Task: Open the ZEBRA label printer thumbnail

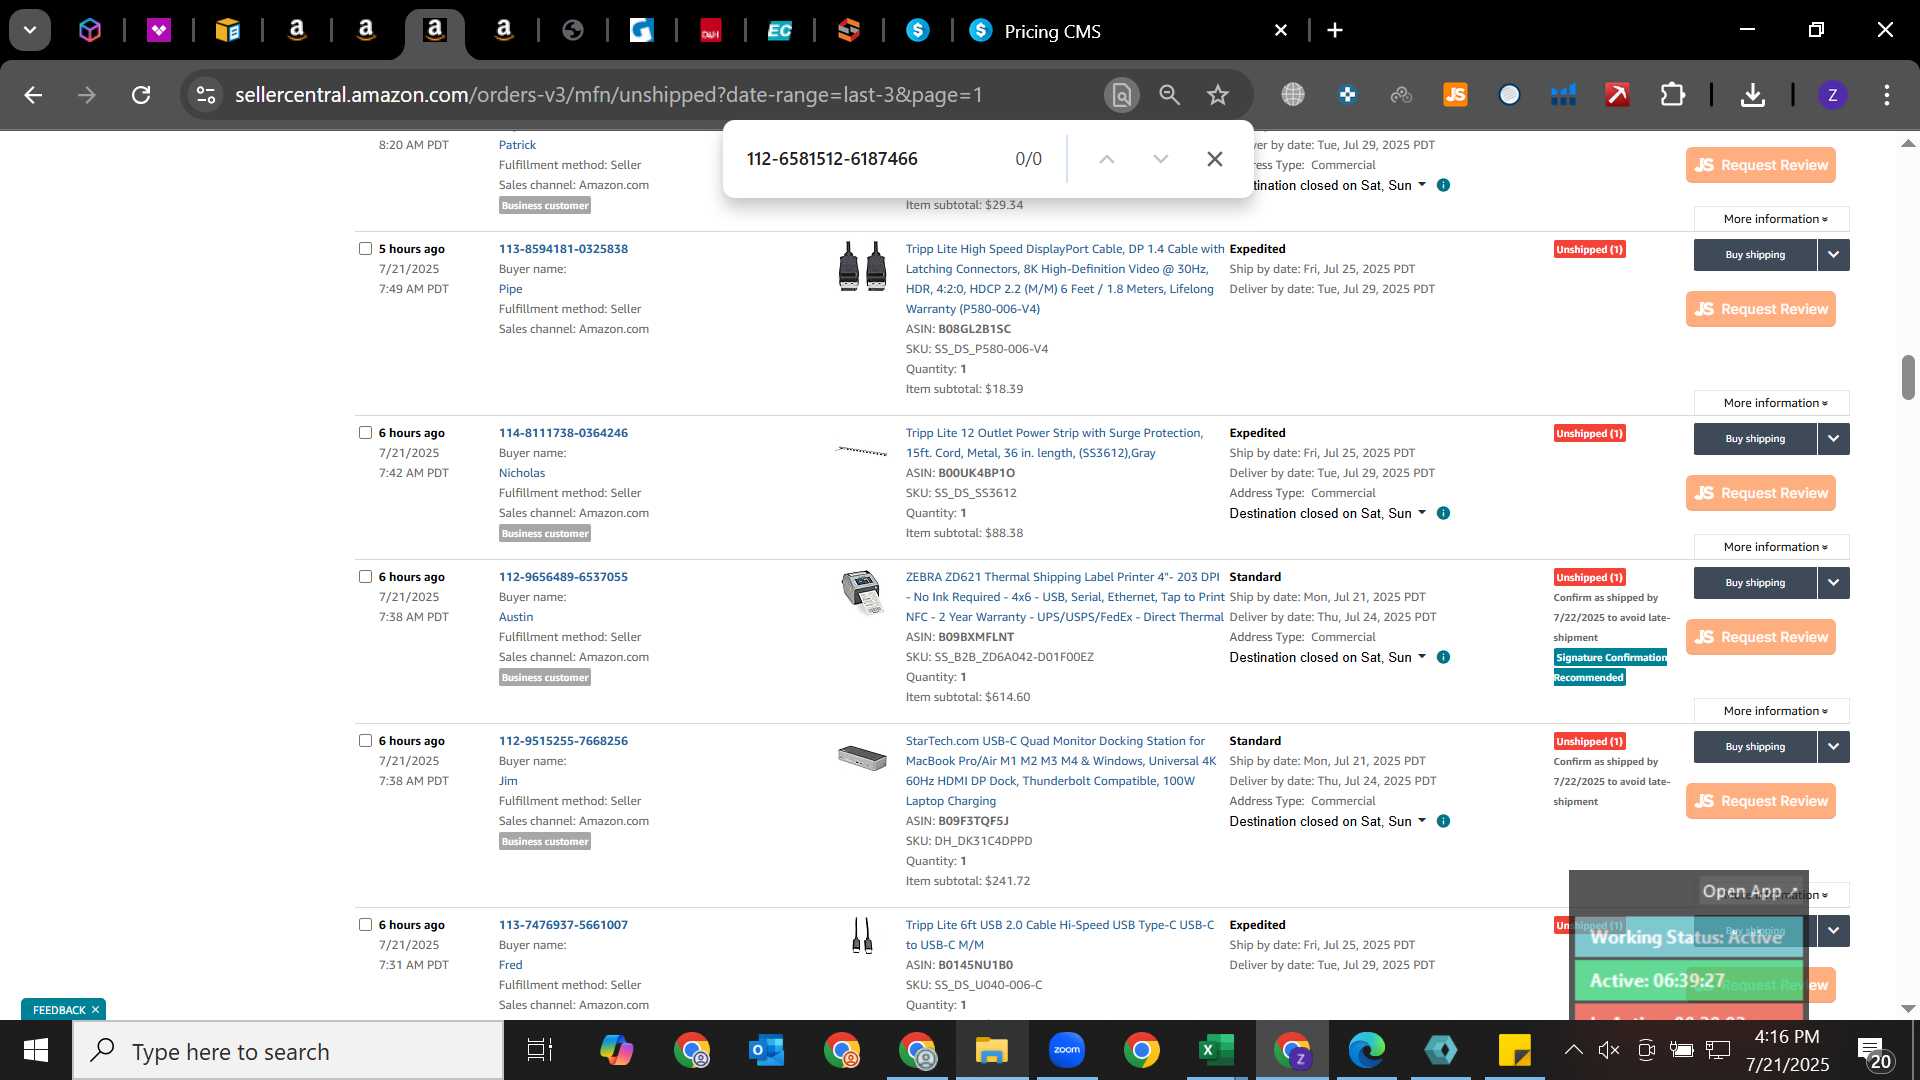Action: click(x=862, y=592)
